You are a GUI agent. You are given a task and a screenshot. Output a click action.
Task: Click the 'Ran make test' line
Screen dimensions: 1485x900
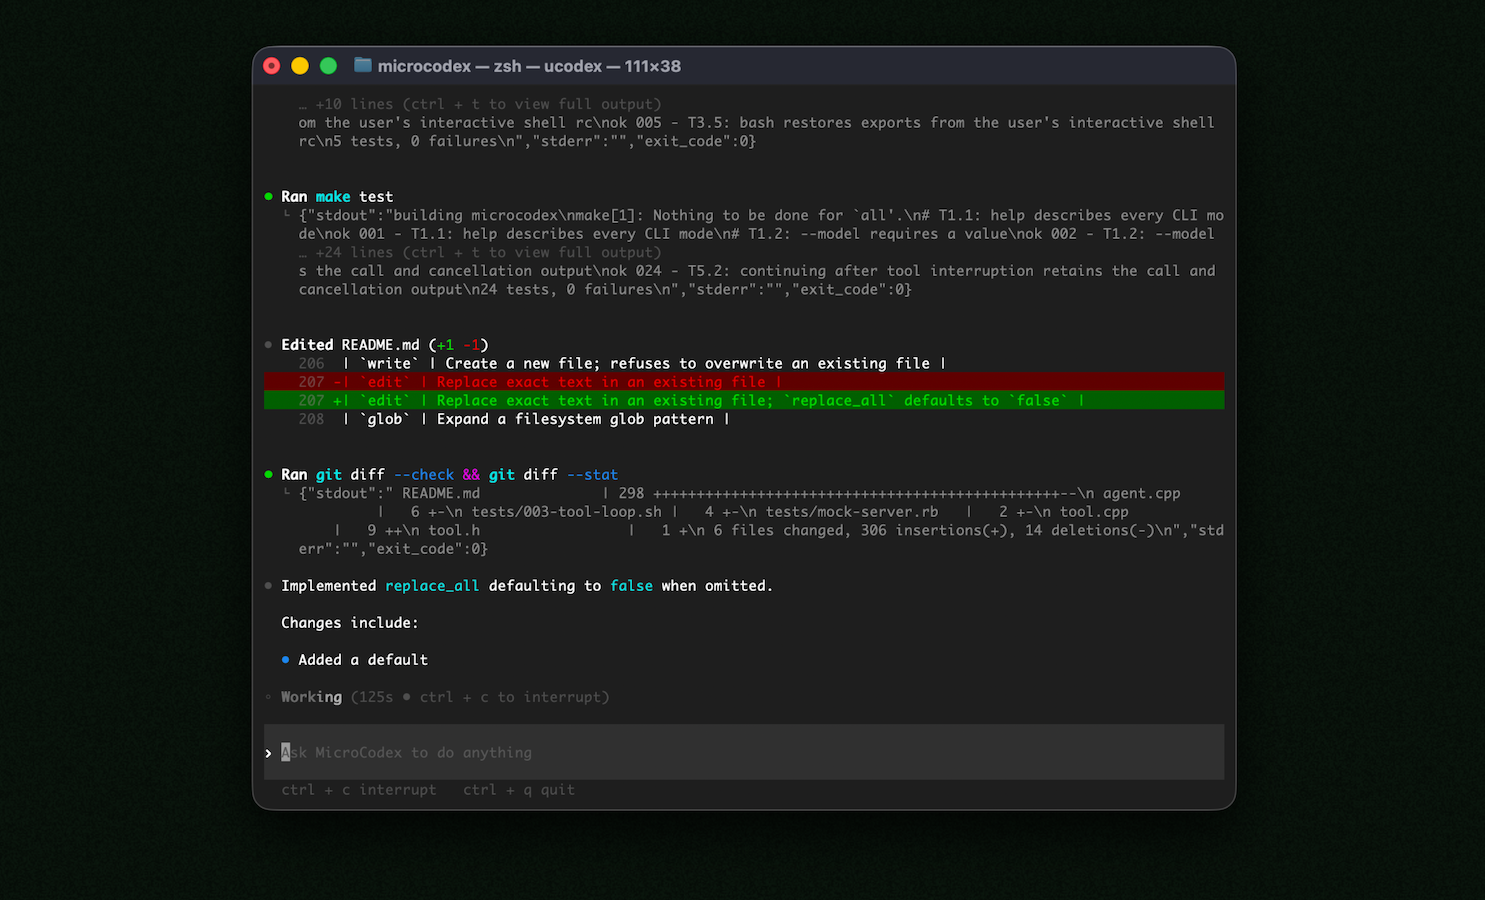(337, 196)
